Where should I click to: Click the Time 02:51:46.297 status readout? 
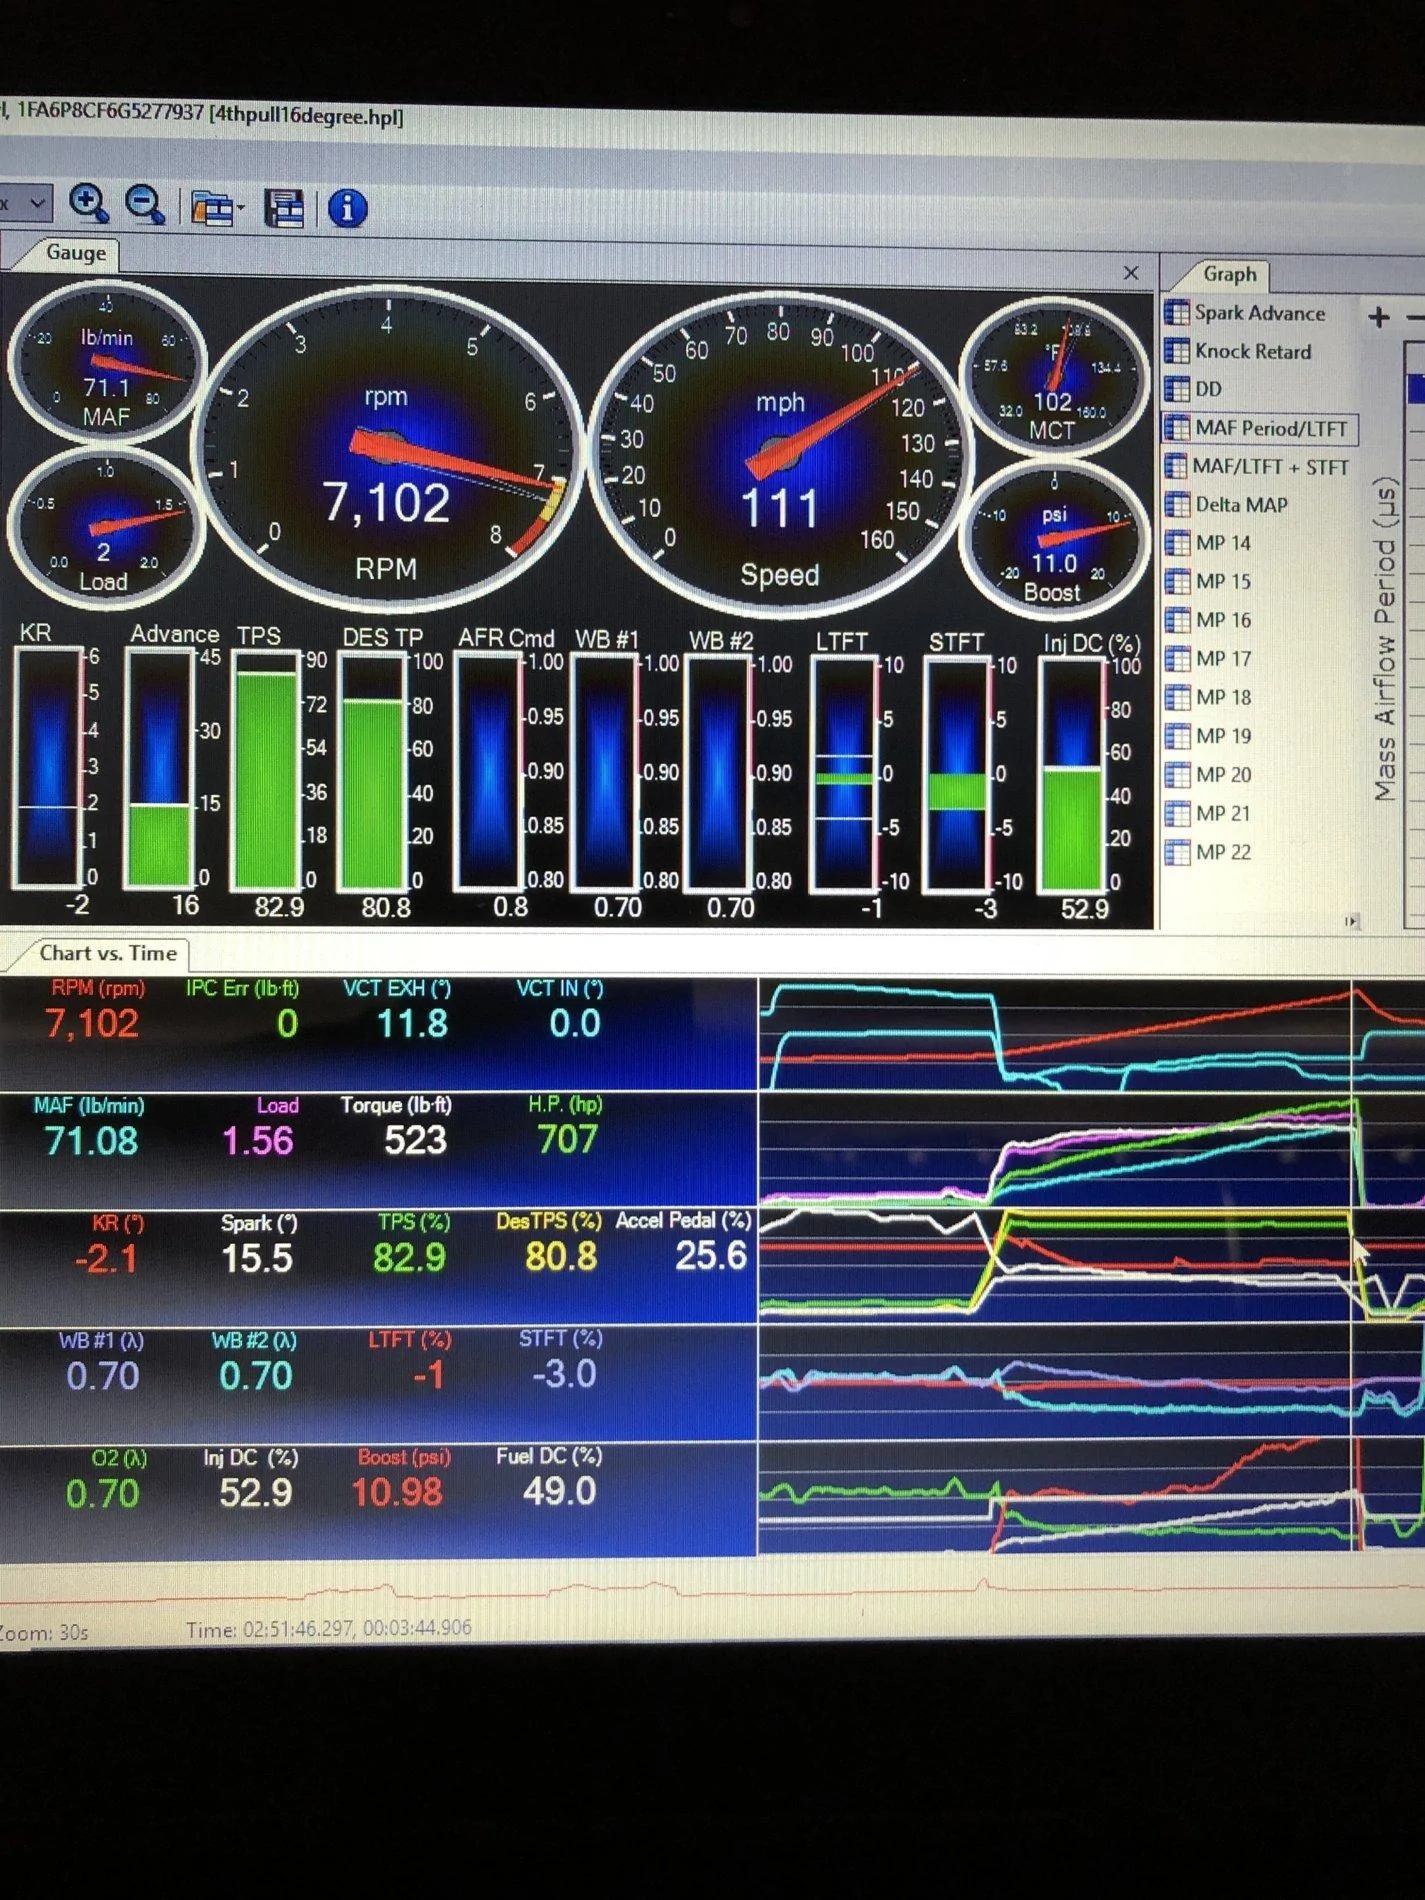tap(328, 1628)
